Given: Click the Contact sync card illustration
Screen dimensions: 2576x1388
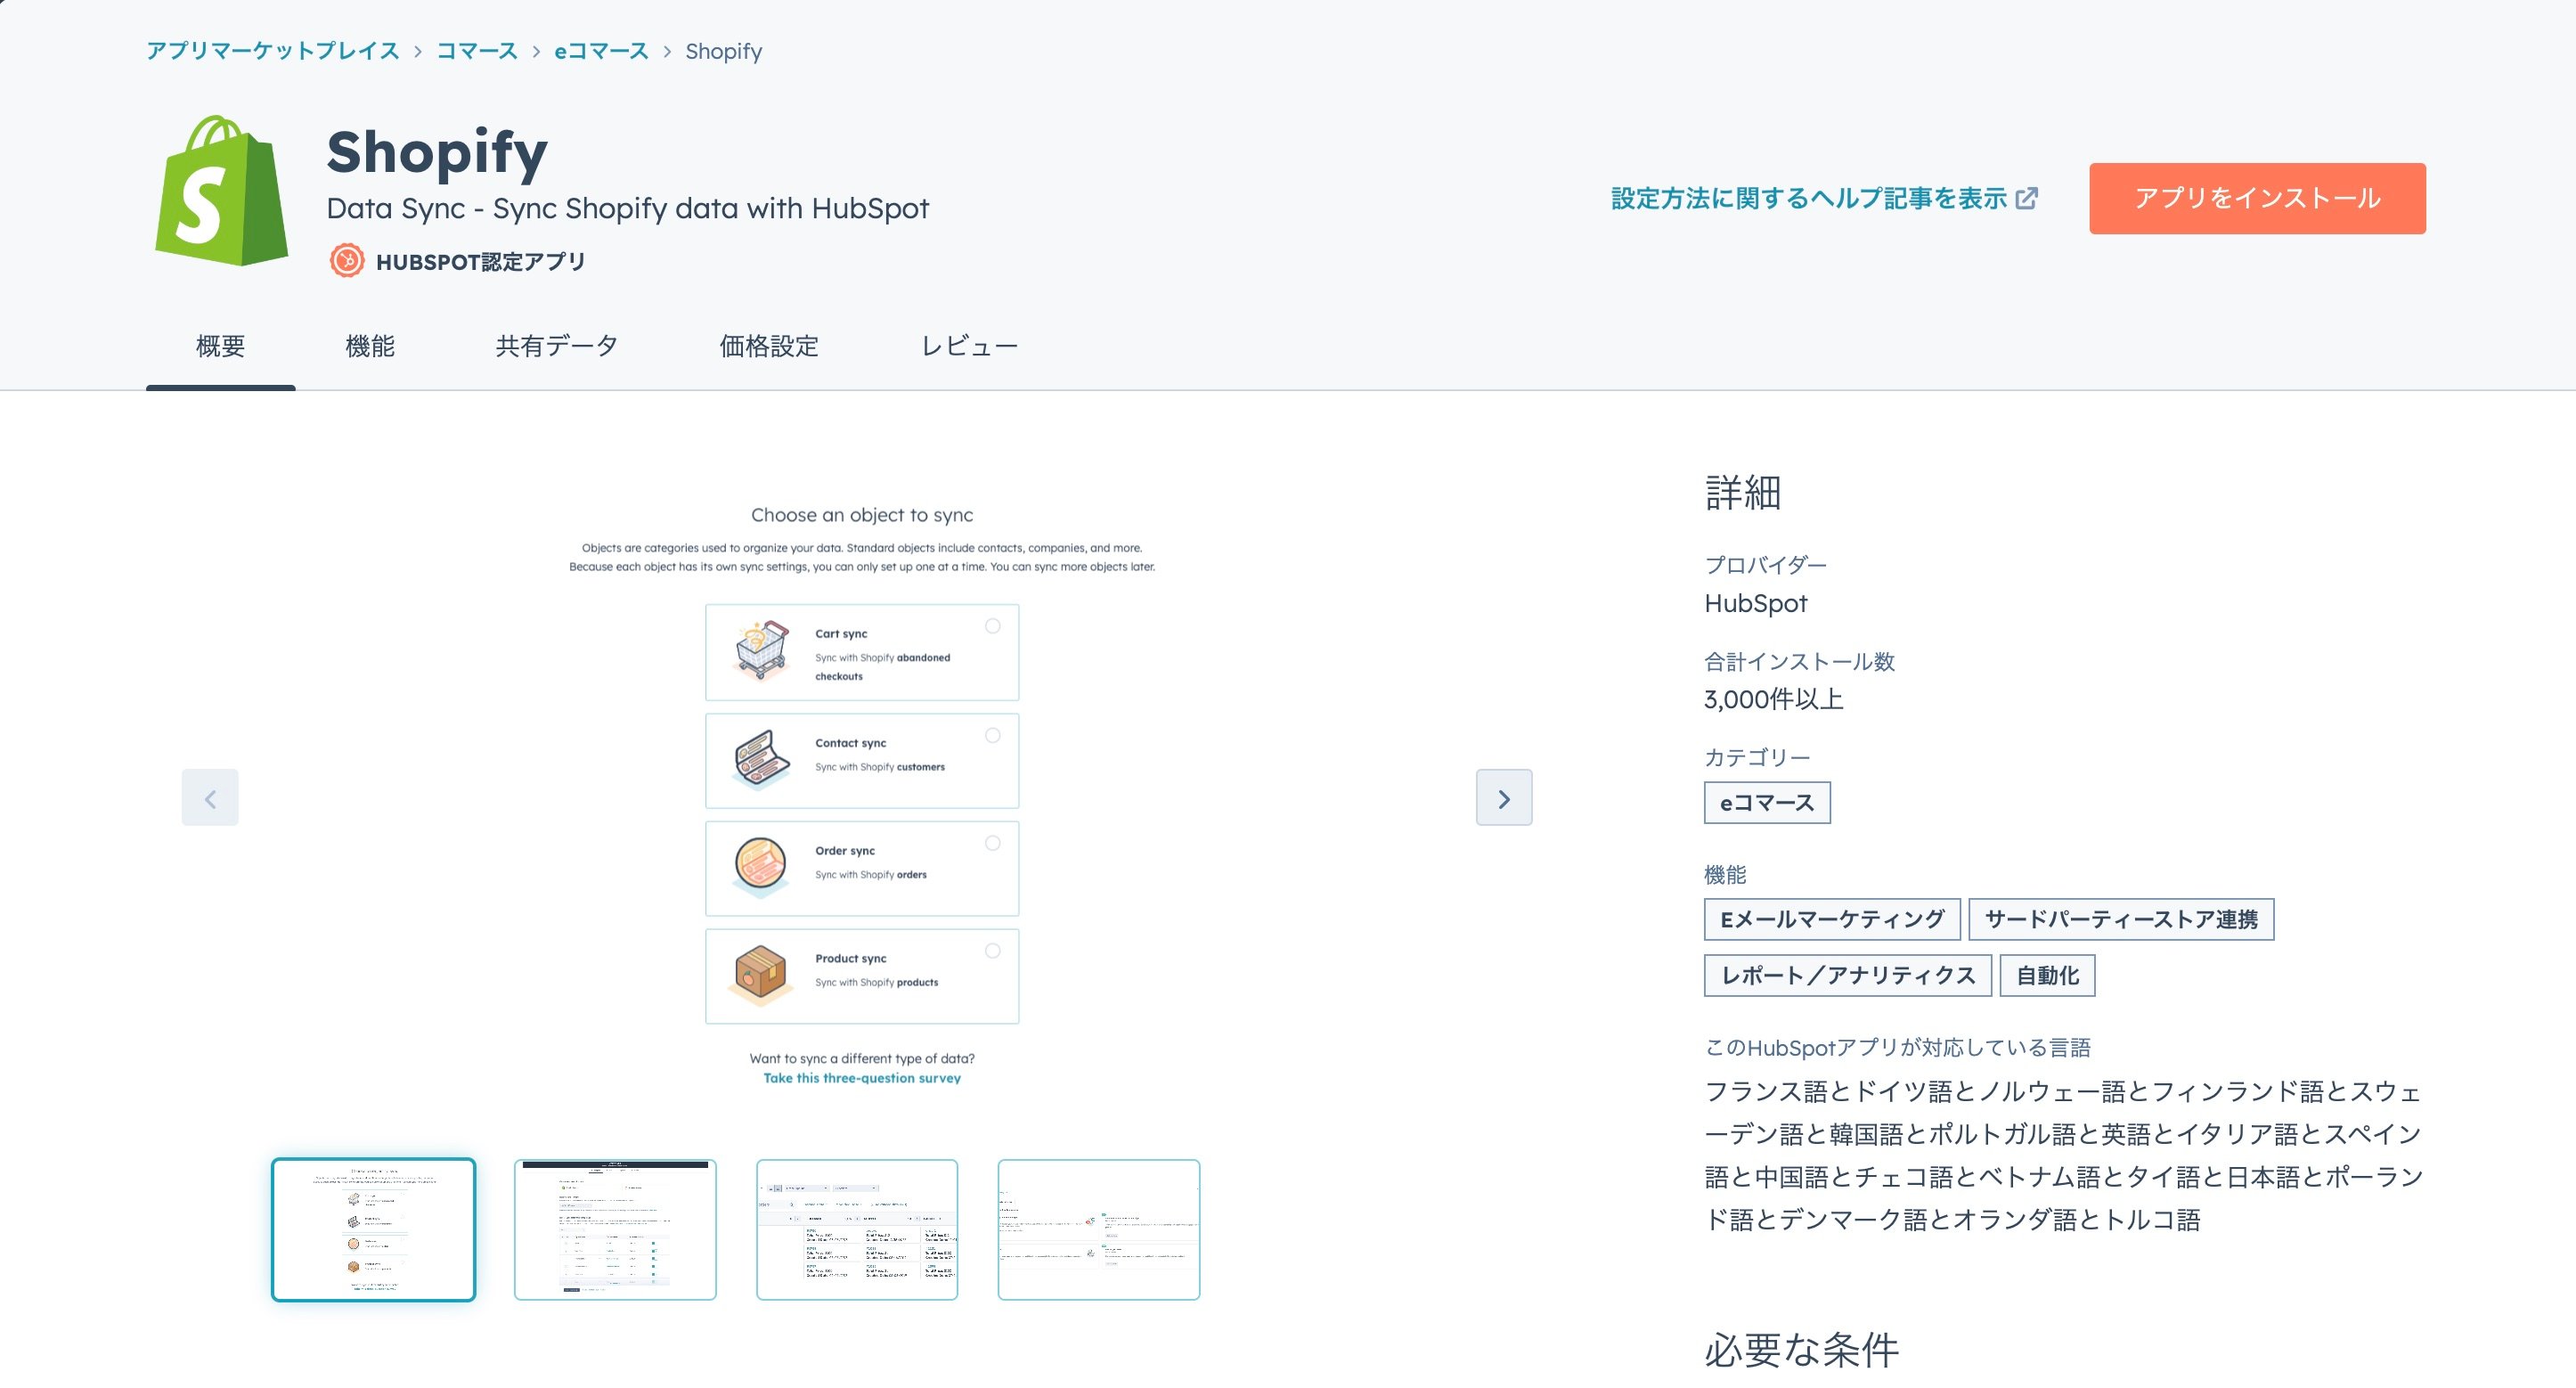Looking at the screenshot, I should coord(761,760).
